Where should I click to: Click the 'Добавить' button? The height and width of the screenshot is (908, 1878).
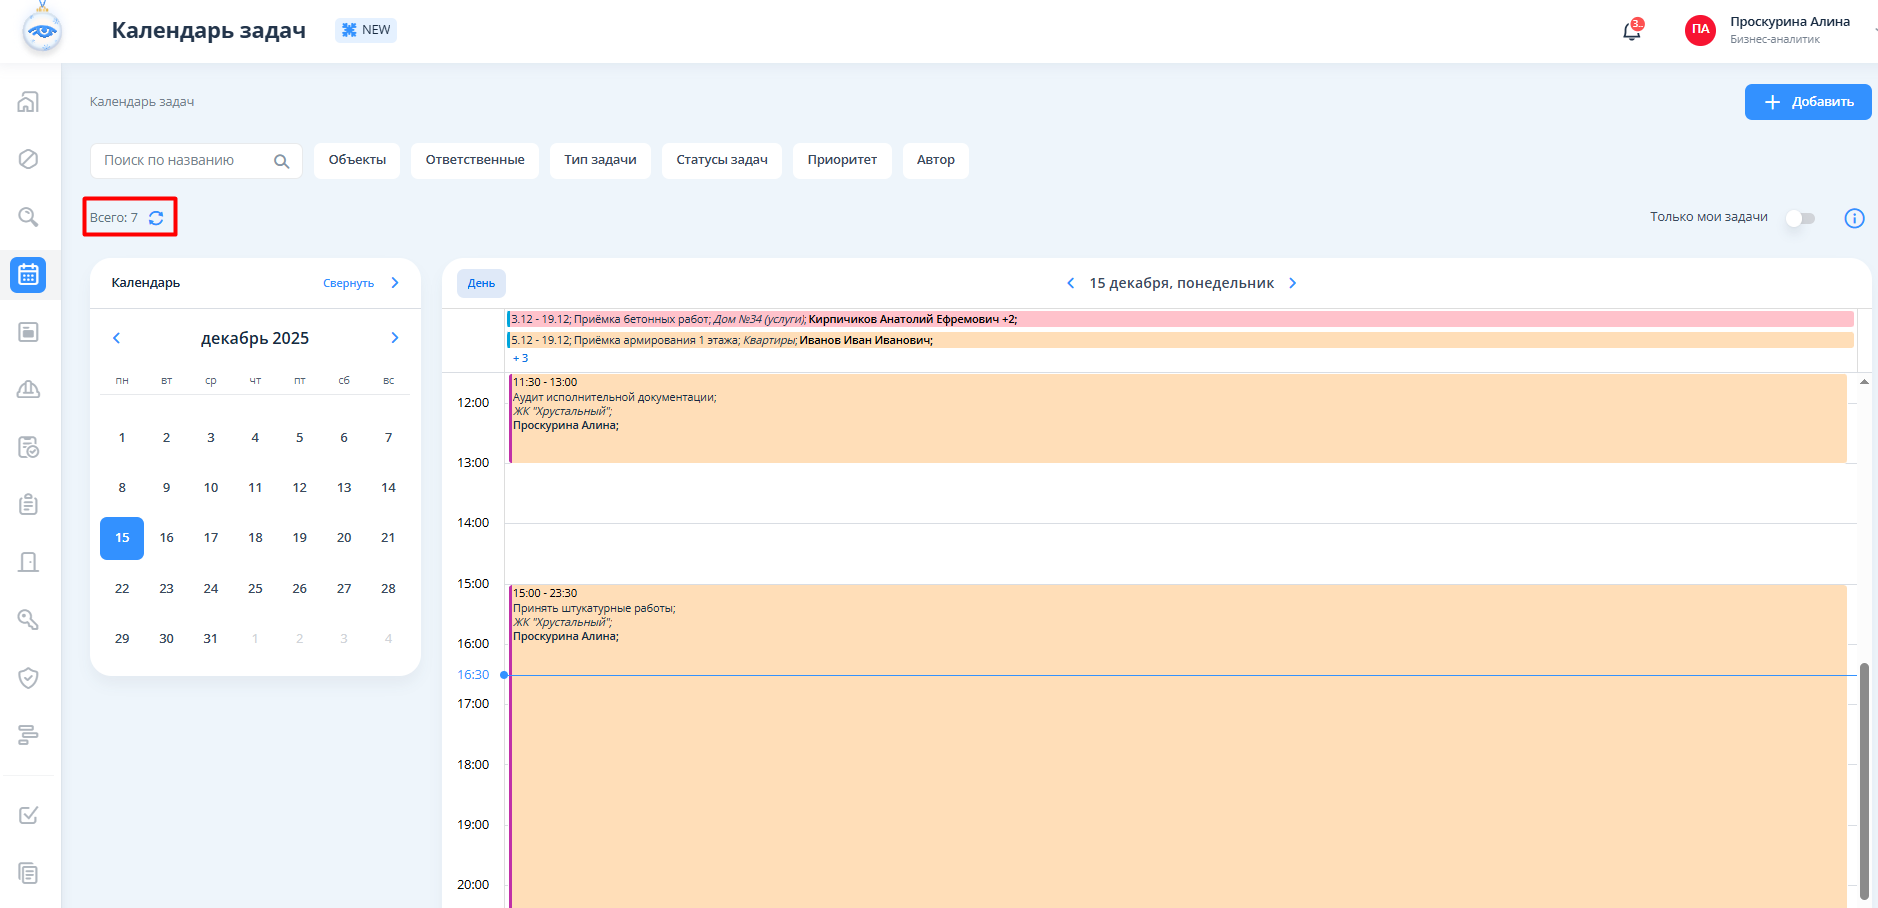point(1807,102)
